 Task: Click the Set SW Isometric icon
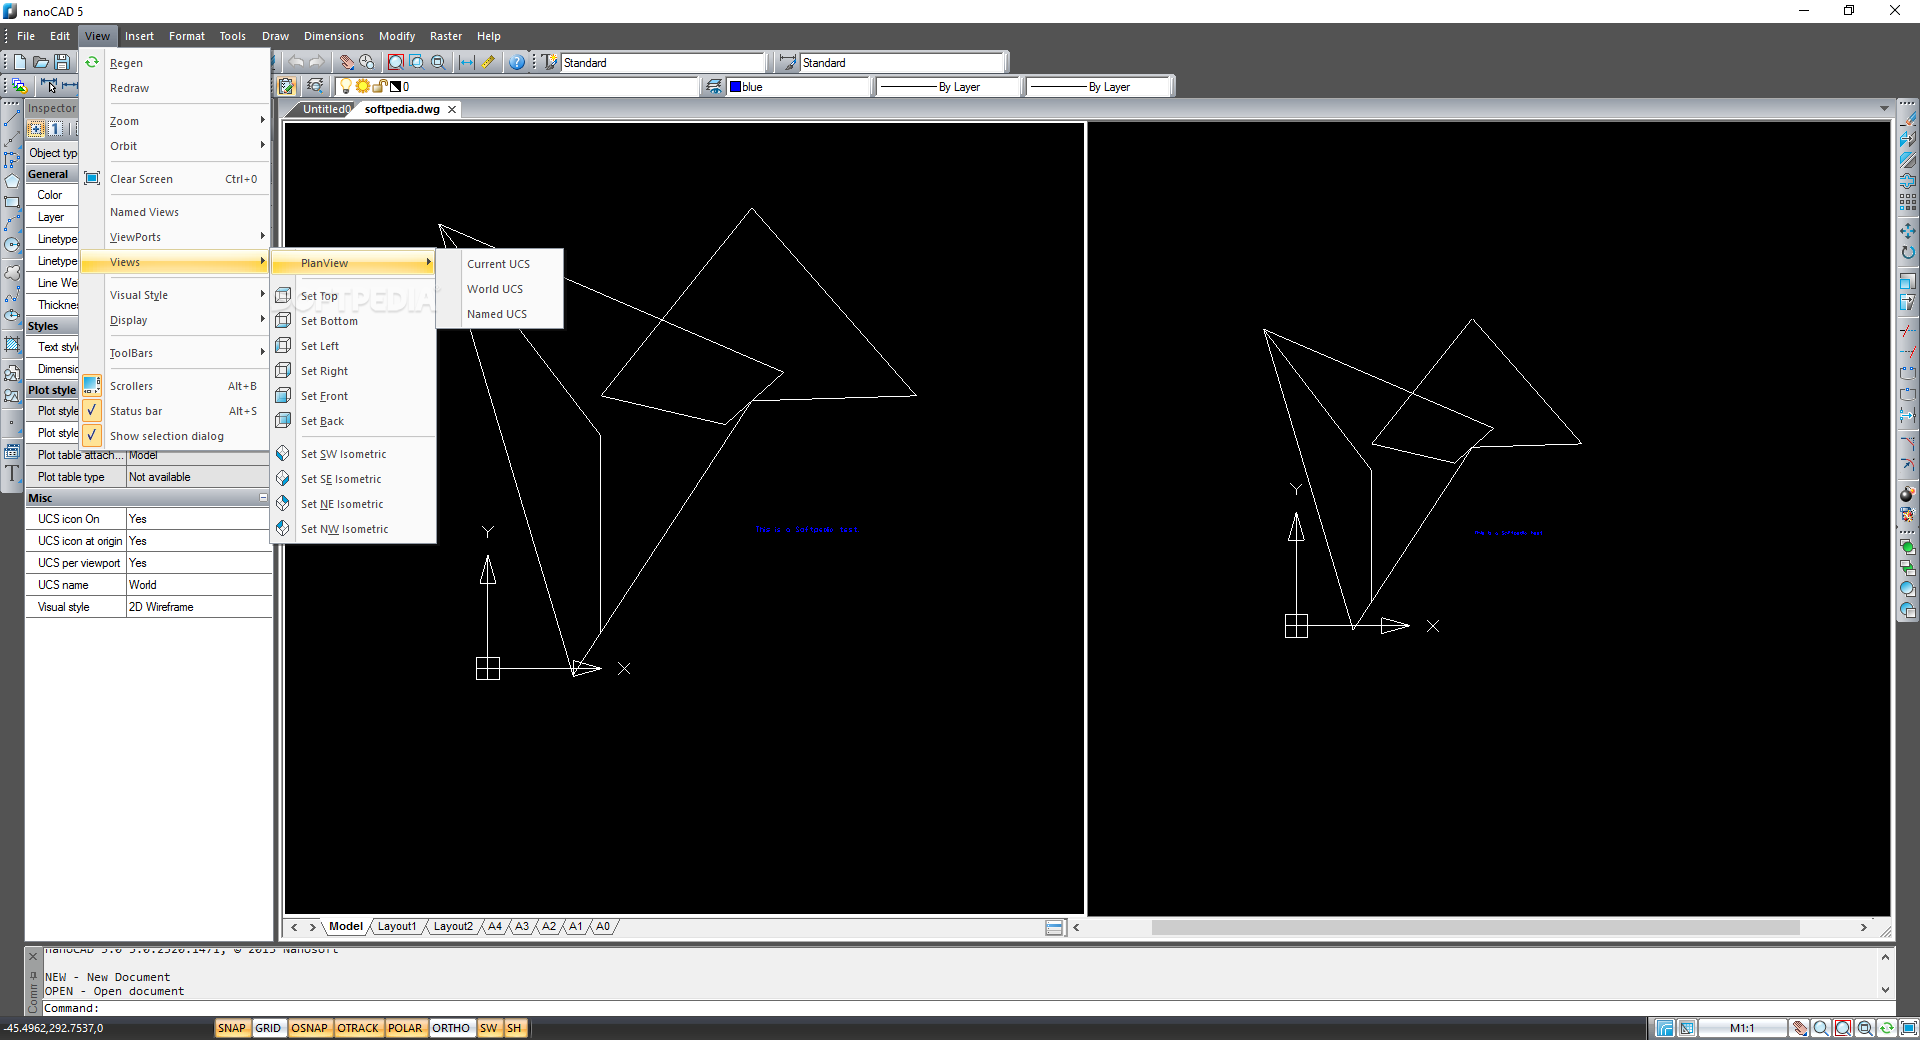coord(283,454)
